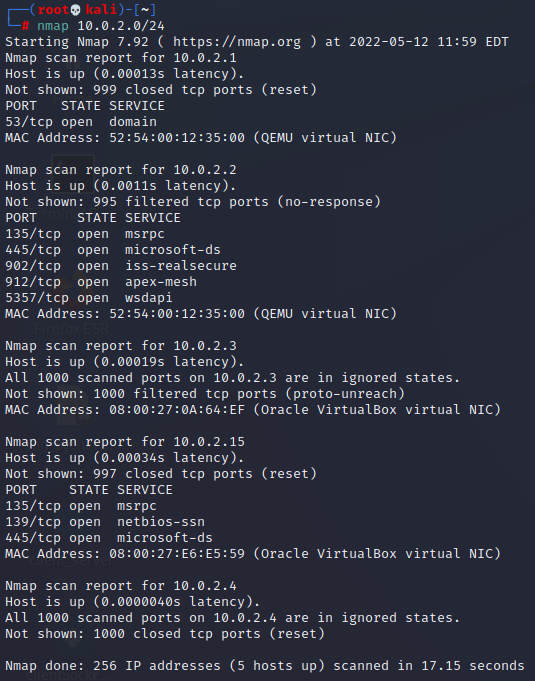Click the nmap command word
Image resolution: width=535 pixels, height=681 pixels.
point(53,26)
